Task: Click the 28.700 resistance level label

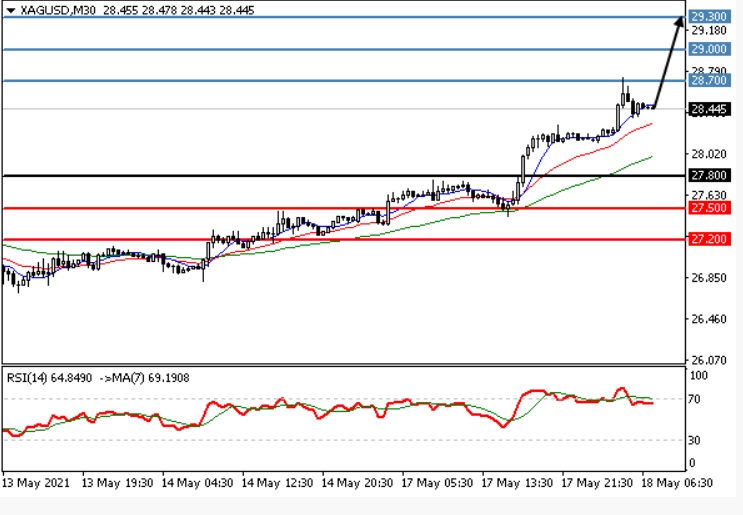Action: (x=709, y=80)
